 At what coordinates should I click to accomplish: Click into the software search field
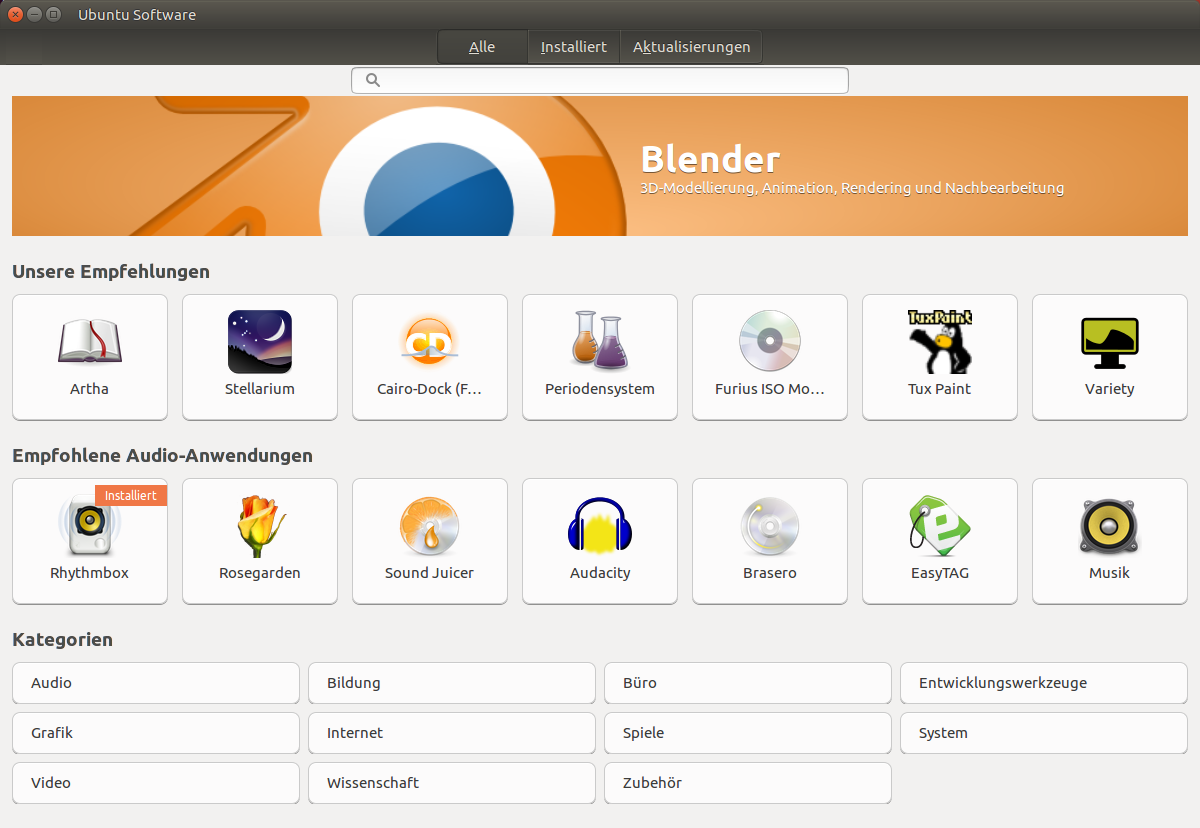click(x=600, y=80)
